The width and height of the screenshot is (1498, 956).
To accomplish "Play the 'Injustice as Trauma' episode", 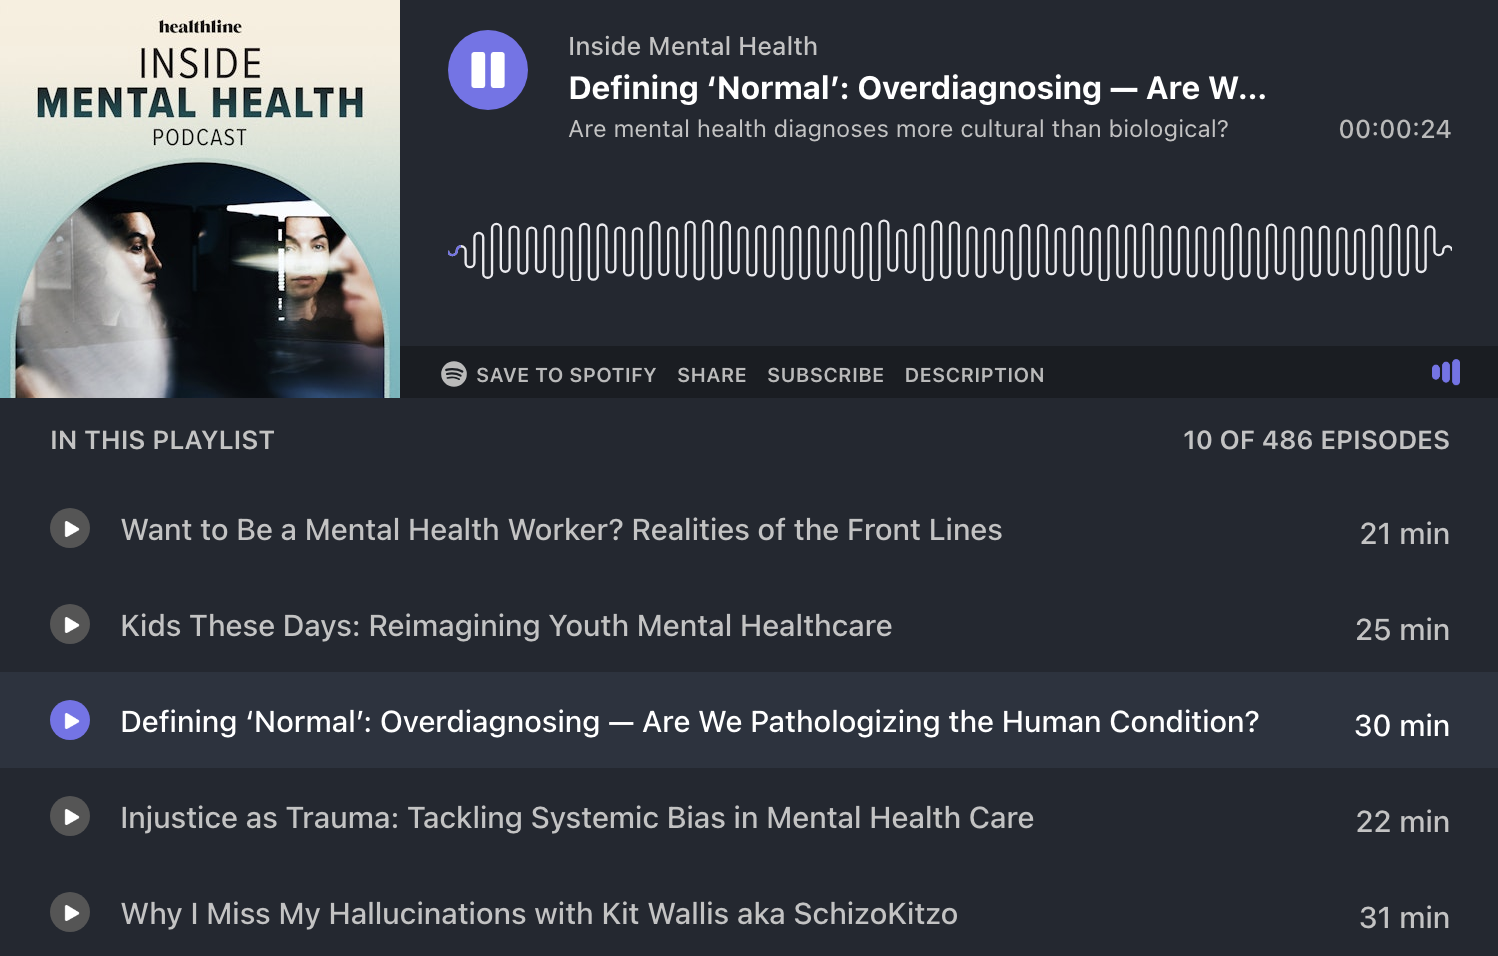I will coord(70,817).
